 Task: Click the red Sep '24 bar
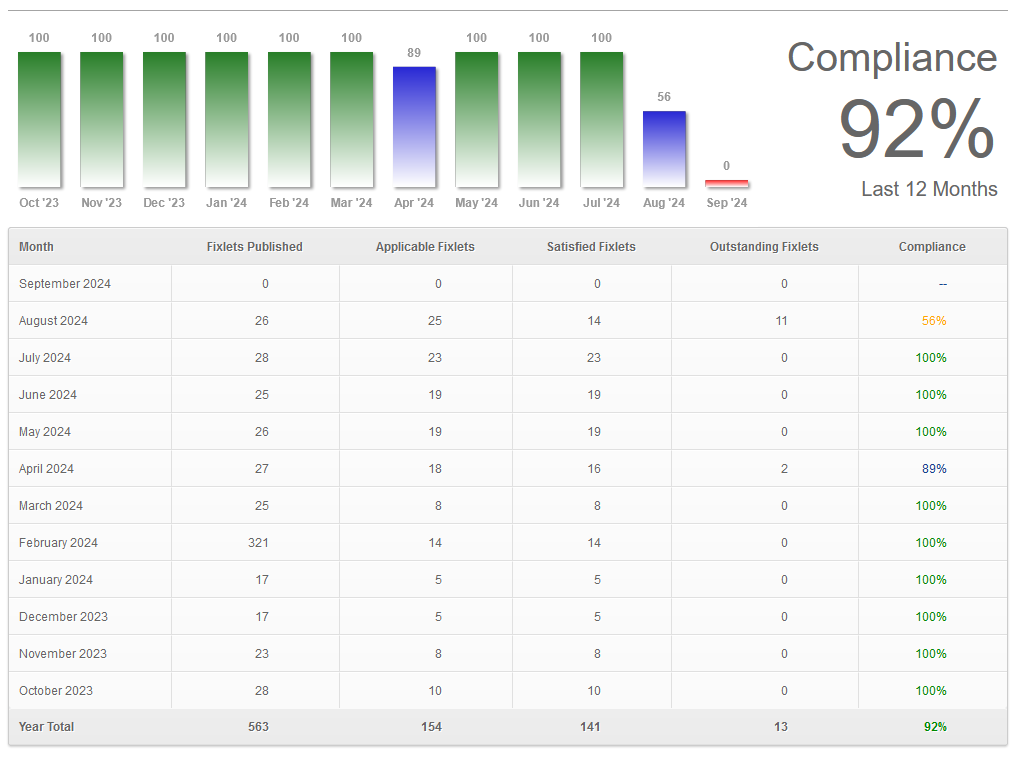726,183
